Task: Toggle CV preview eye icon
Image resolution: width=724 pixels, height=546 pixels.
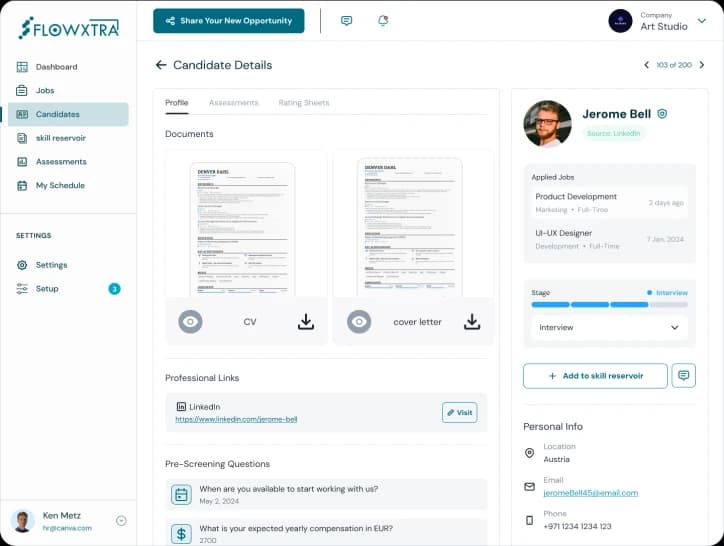Action: [190, 322]
